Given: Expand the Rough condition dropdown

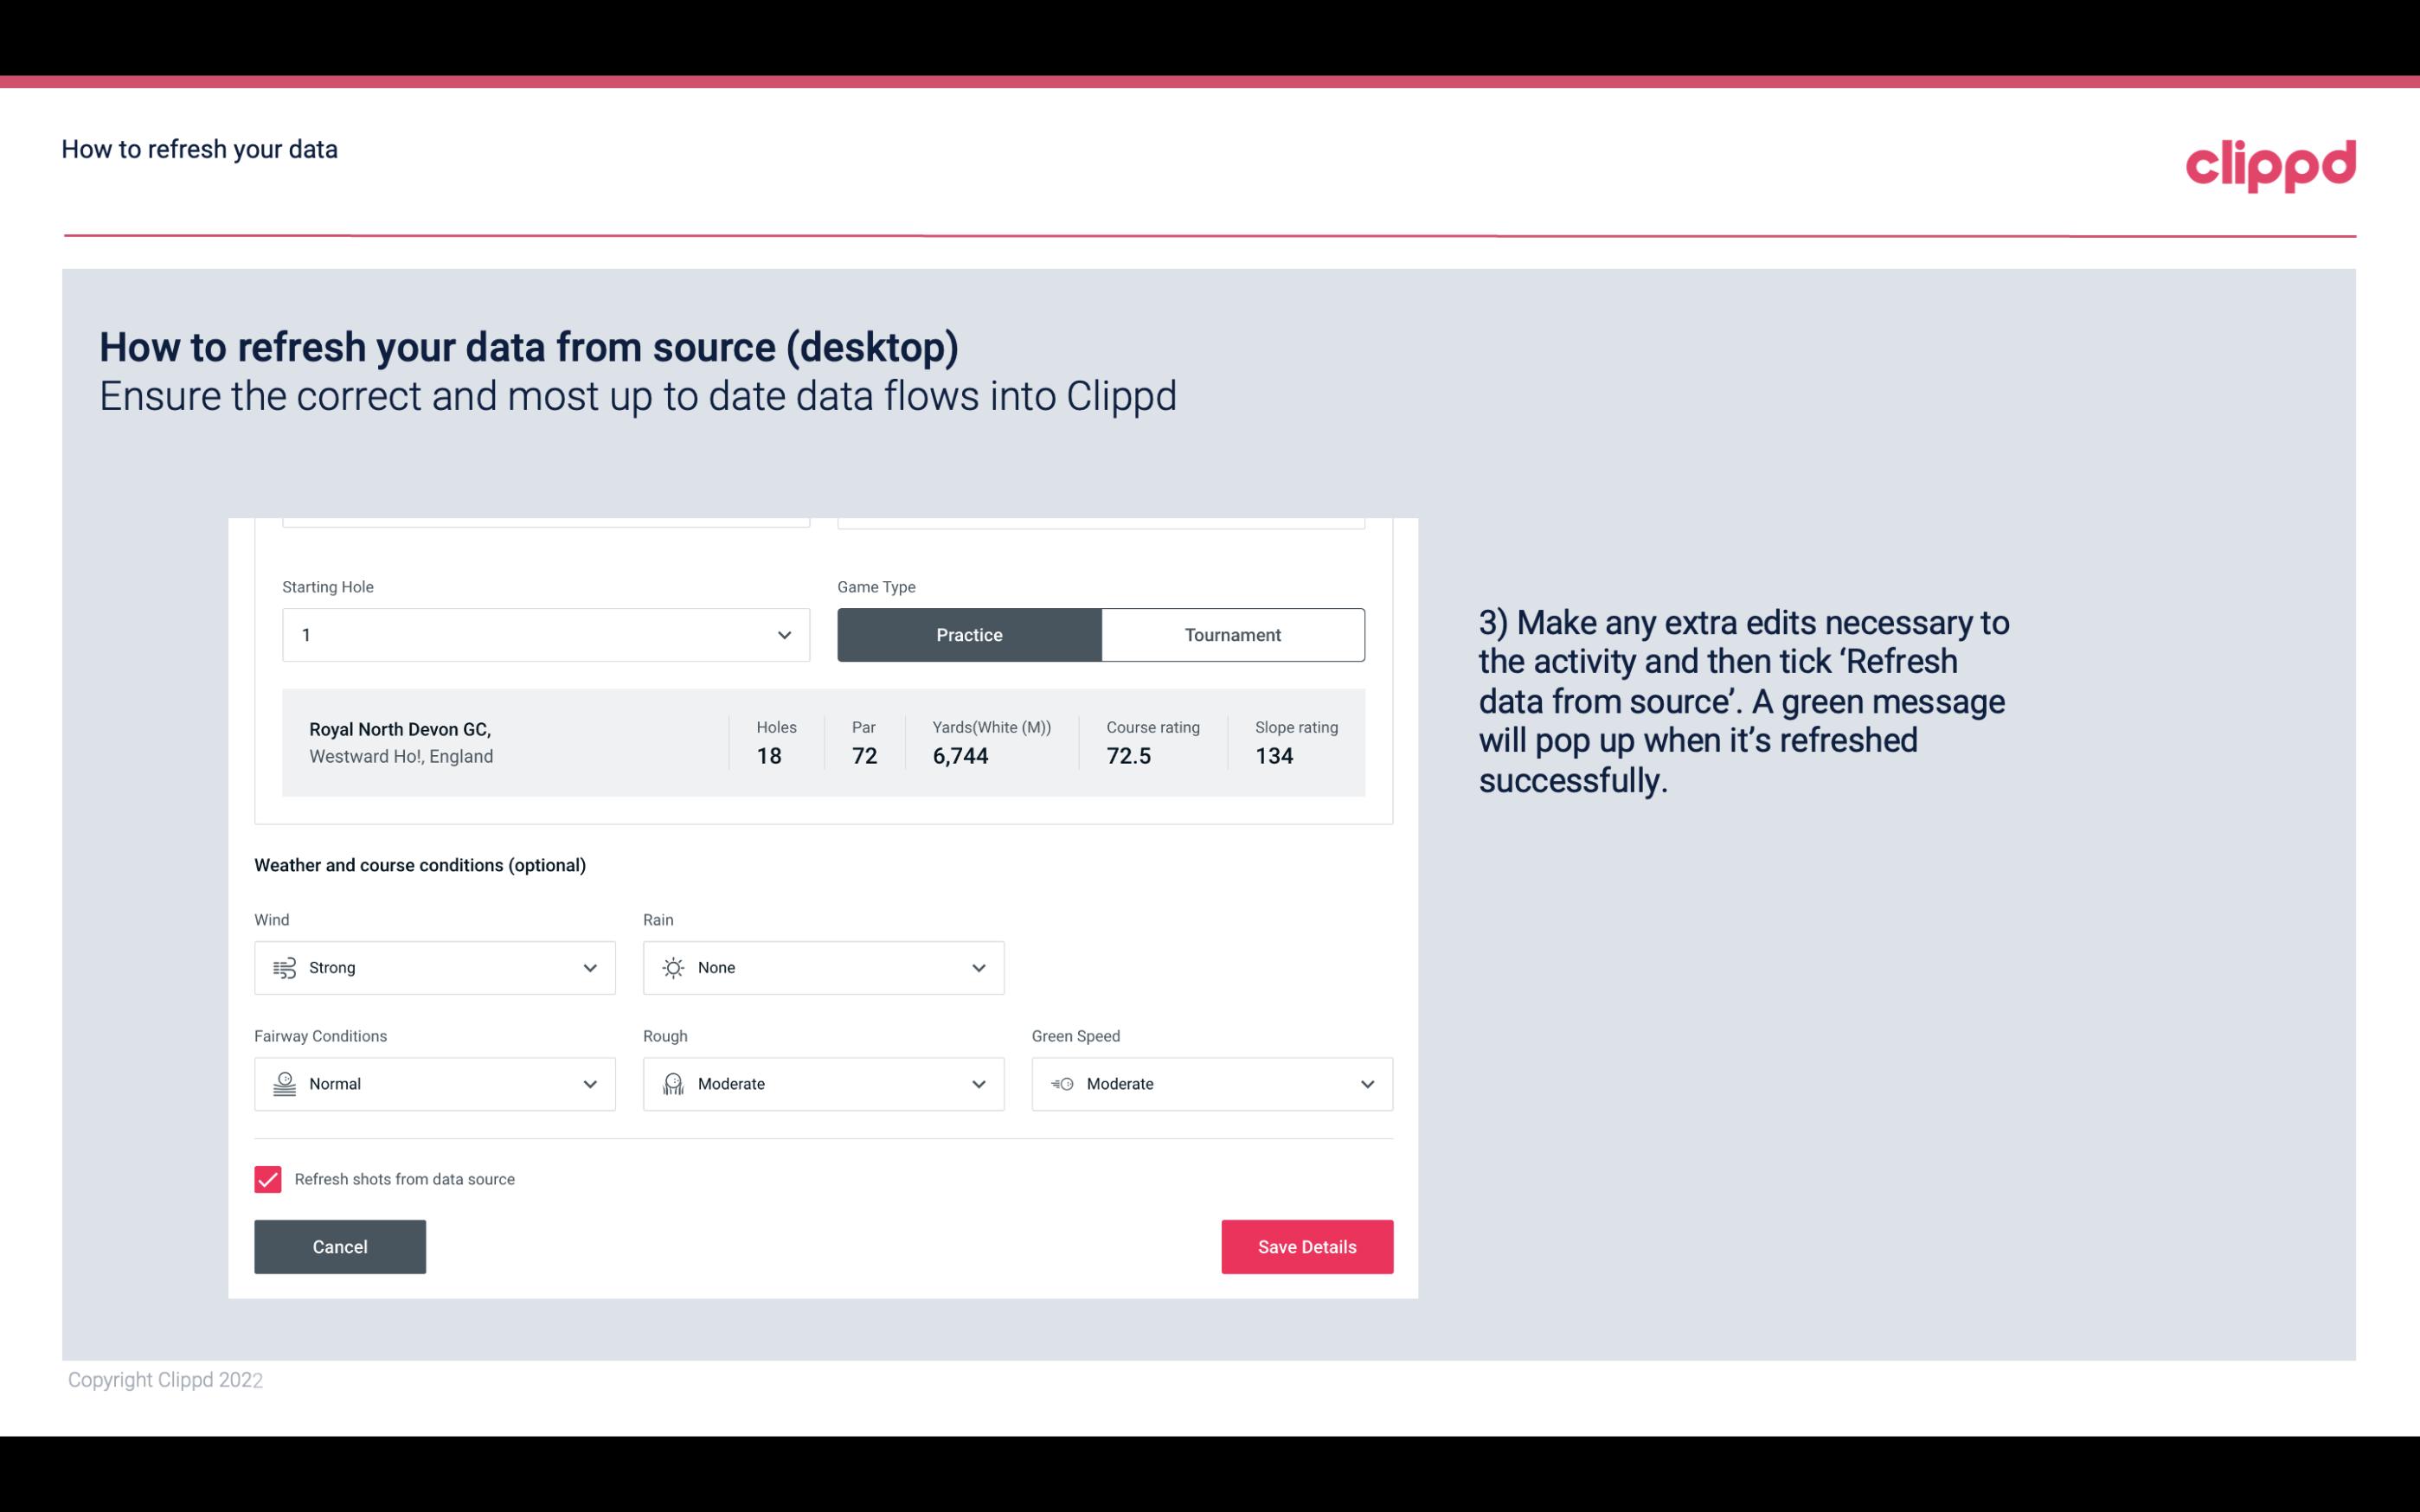Looking at the screenshot, I should click(978, 1084).
